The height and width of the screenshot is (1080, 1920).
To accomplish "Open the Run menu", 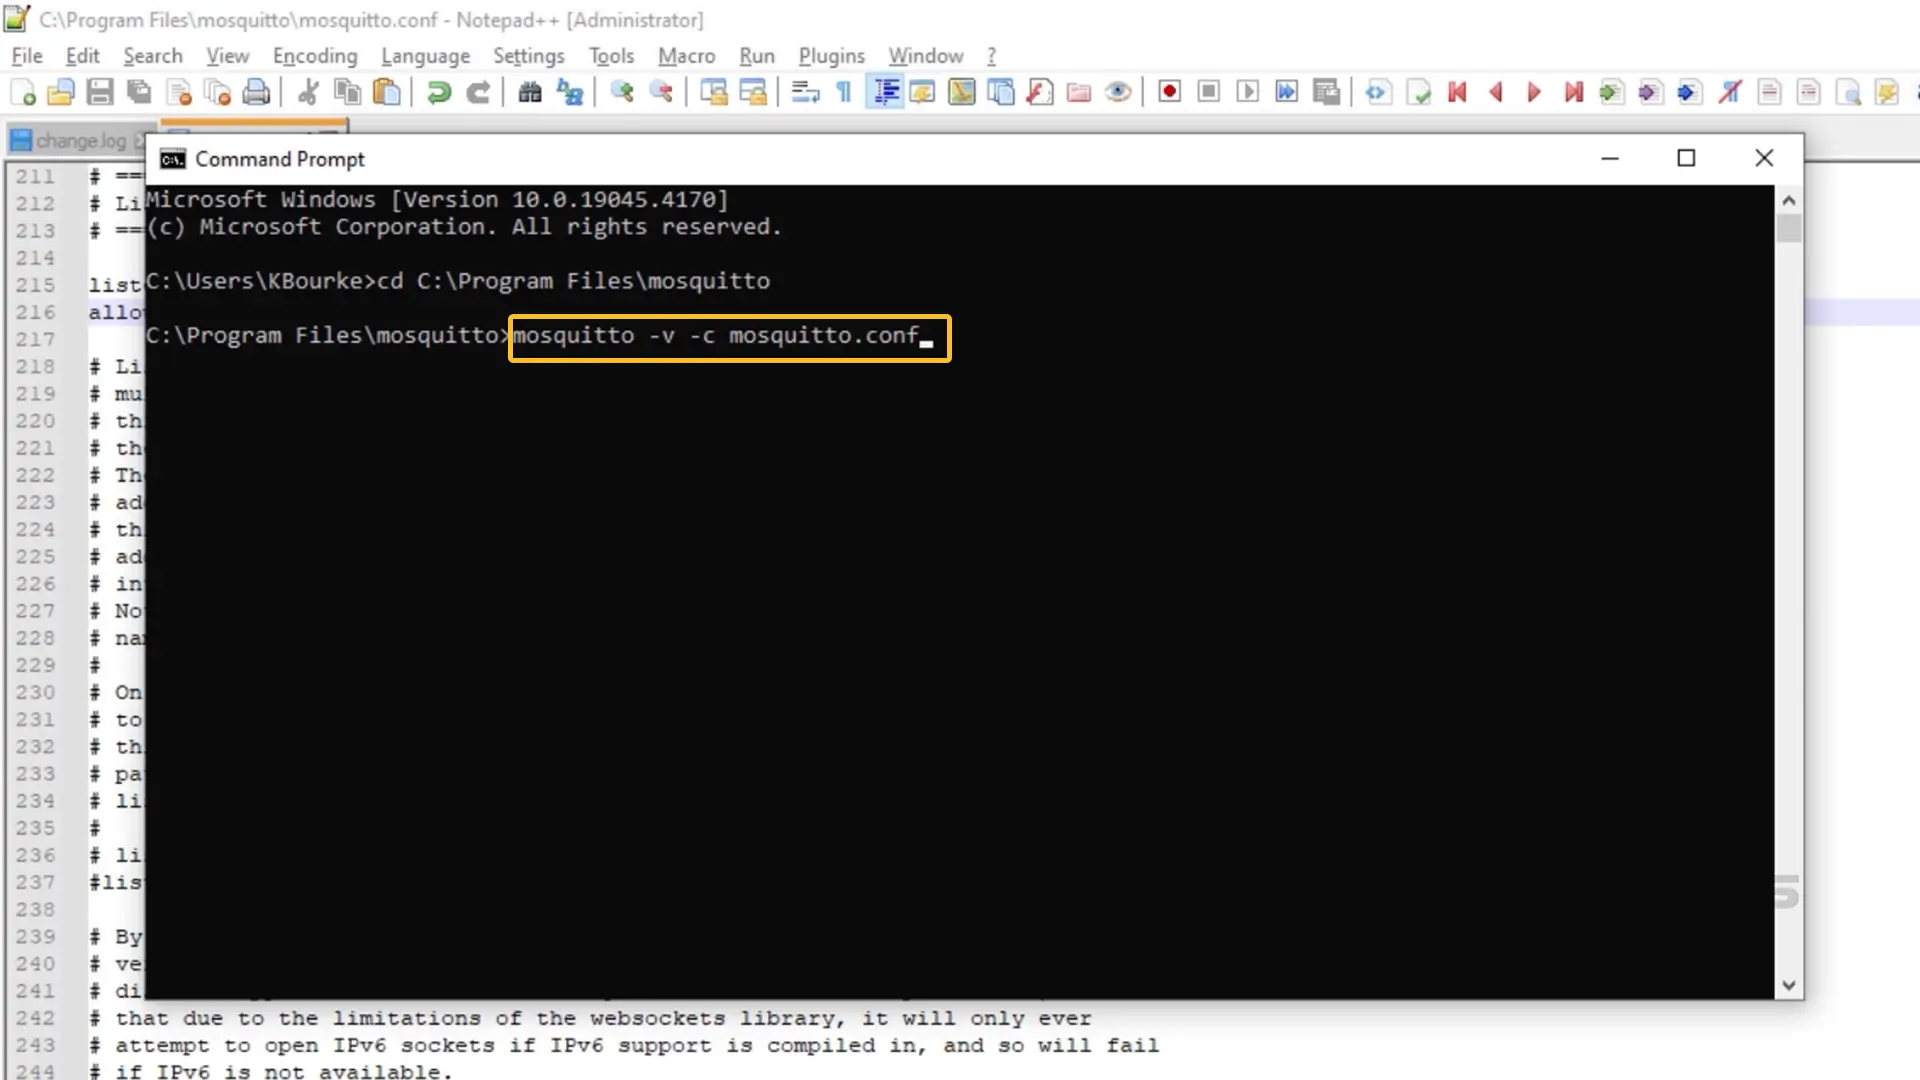I will 757,56.
